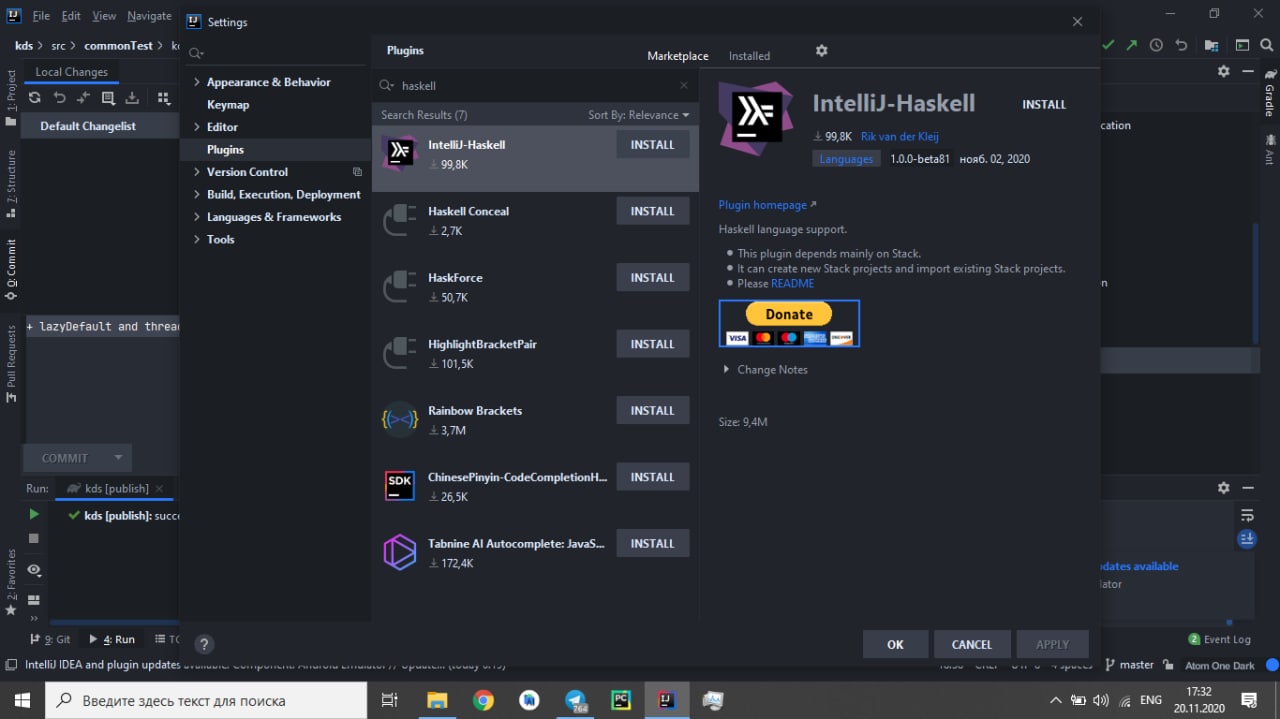Open the Favorites side tool window
Screen dimensions: 1280x719
(11, 581)
